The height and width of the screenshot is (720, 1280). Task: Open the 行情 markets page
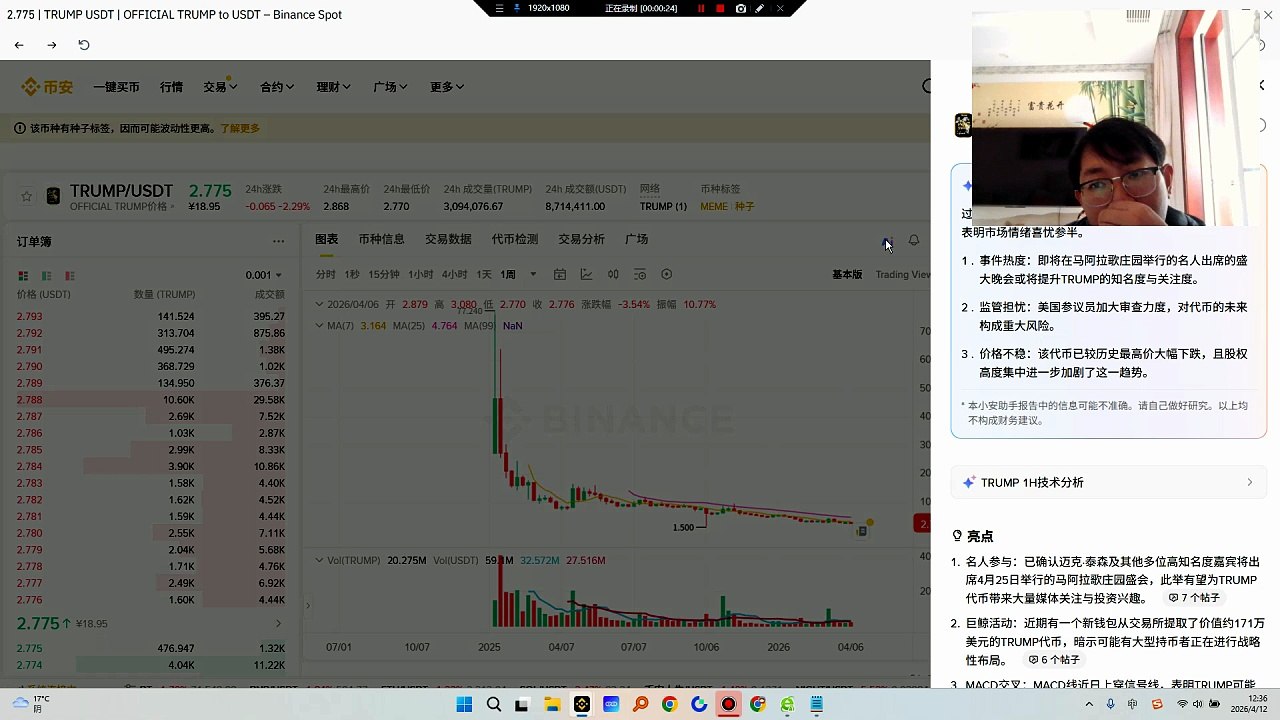171,87
